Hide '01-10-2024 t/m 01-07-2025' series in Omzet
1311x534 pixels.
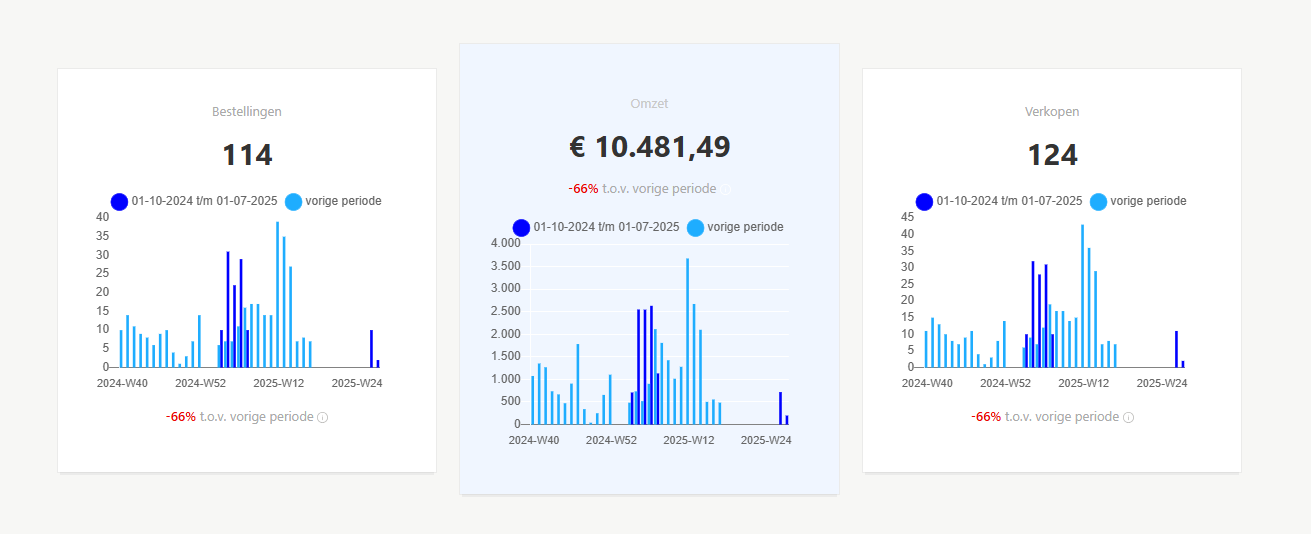(606, 227)
